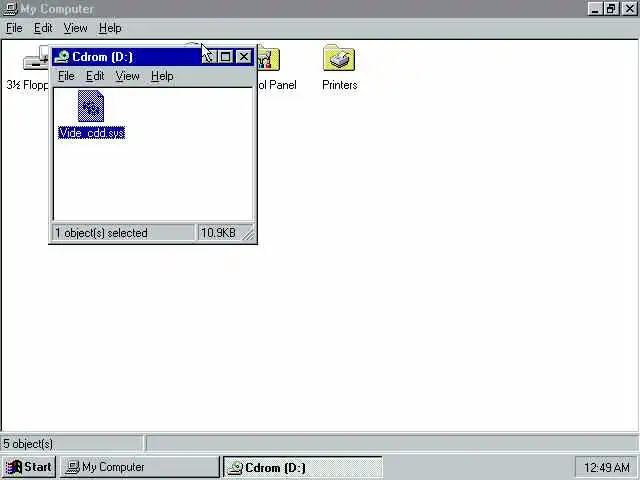
Task: Open File menu in My Computer window
Action: 14,28
